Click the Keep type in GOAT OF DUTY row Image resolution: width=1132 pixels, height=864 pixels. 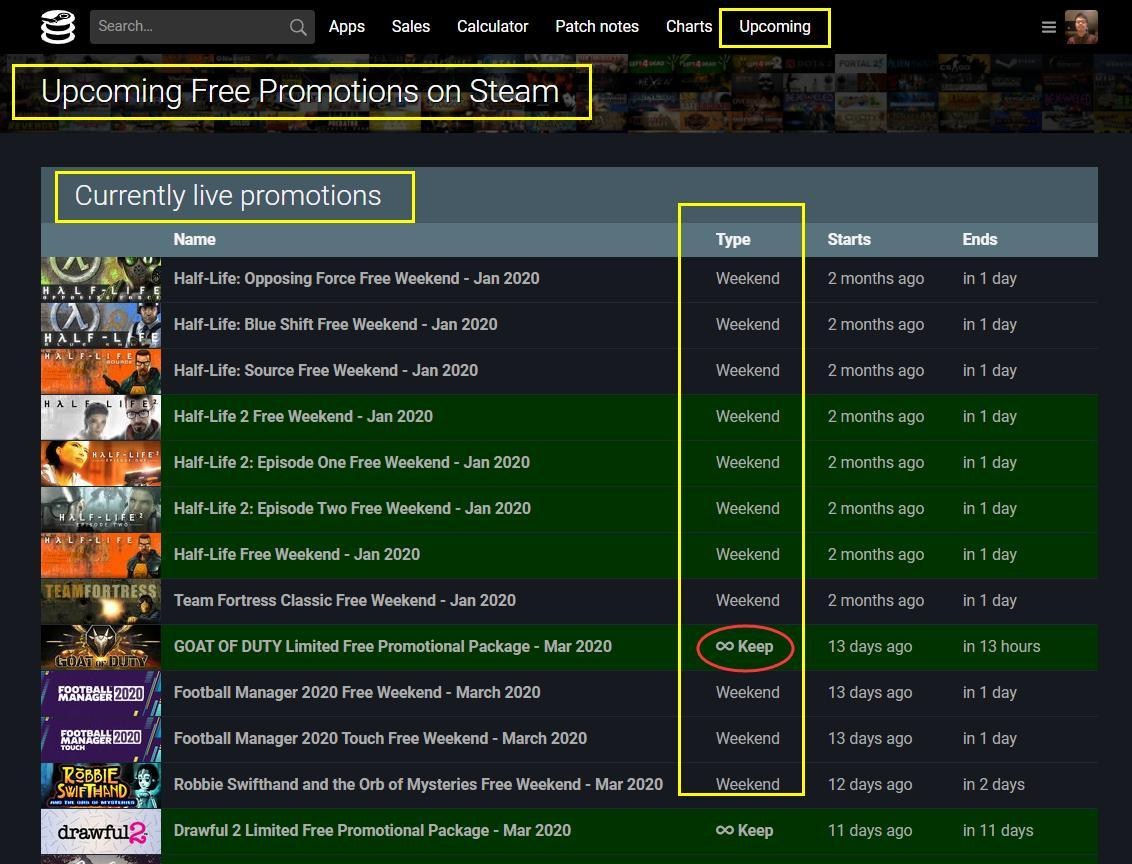click(x=744, y=647)
